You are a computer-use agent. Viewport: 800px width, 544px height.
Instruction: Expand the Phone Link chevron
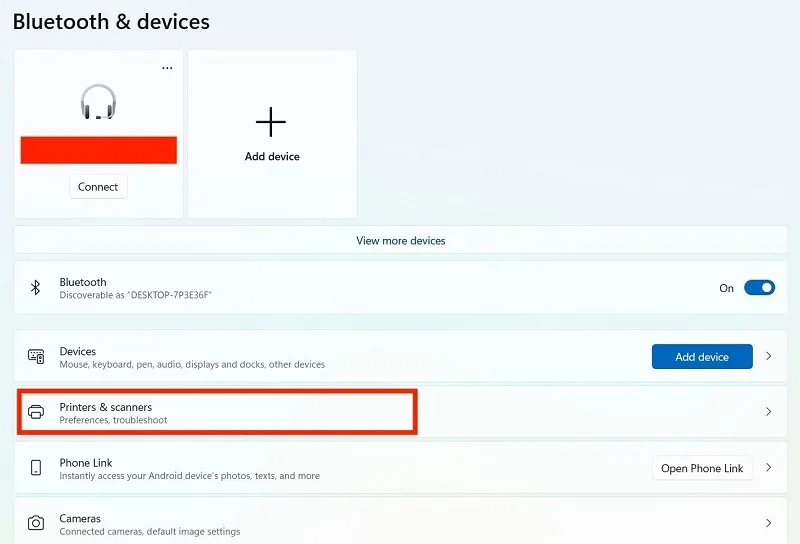[768, 467]
